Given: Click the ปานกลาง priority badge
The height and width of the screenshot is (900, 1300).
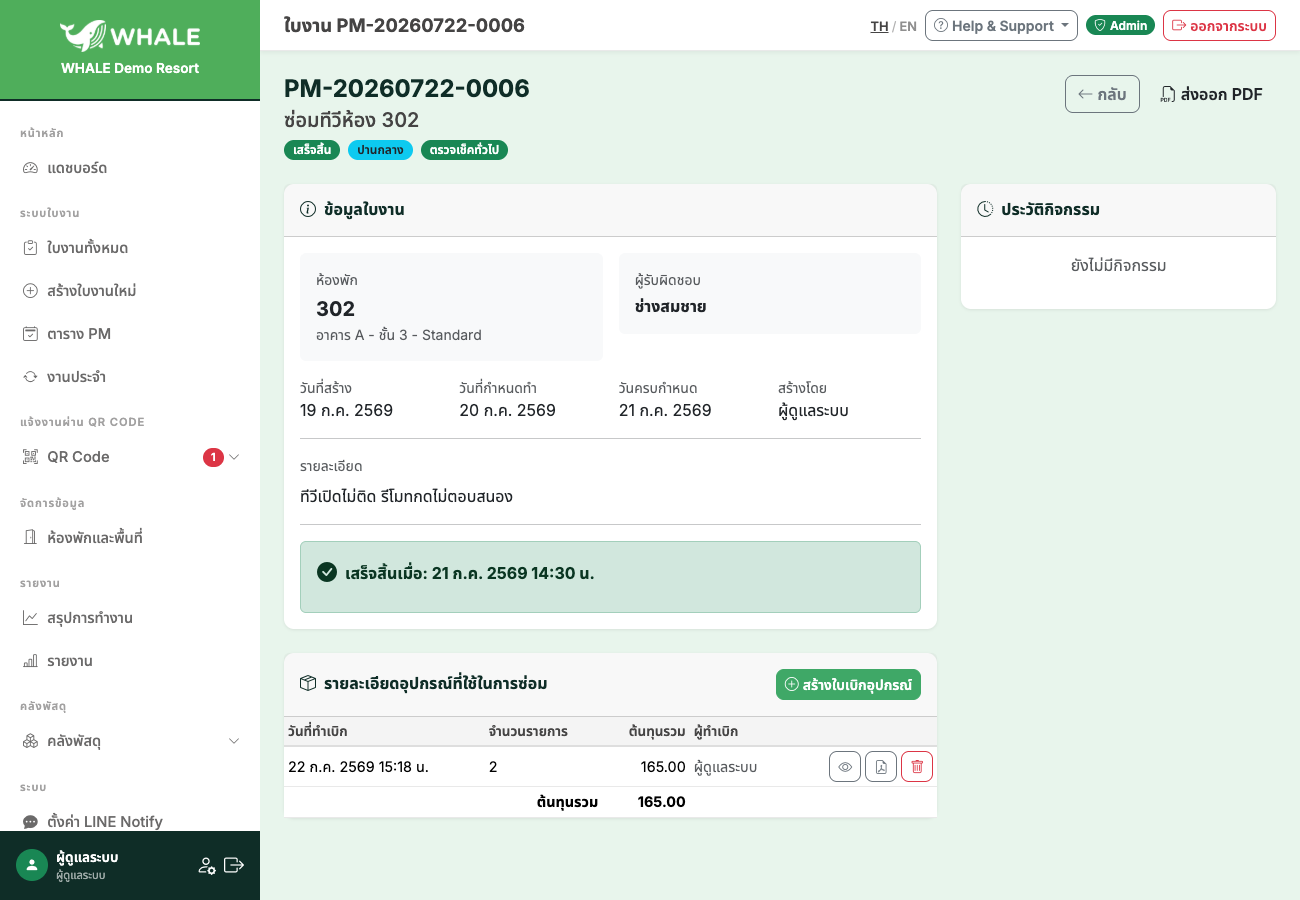Looking at the screenshot, I should click(380, 150).
